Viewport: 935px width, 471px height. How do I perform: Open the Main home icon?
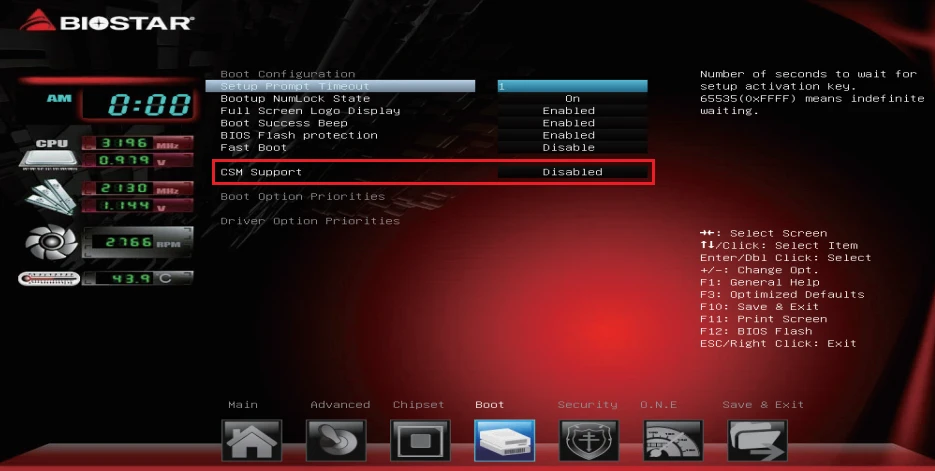coord(251,439)
